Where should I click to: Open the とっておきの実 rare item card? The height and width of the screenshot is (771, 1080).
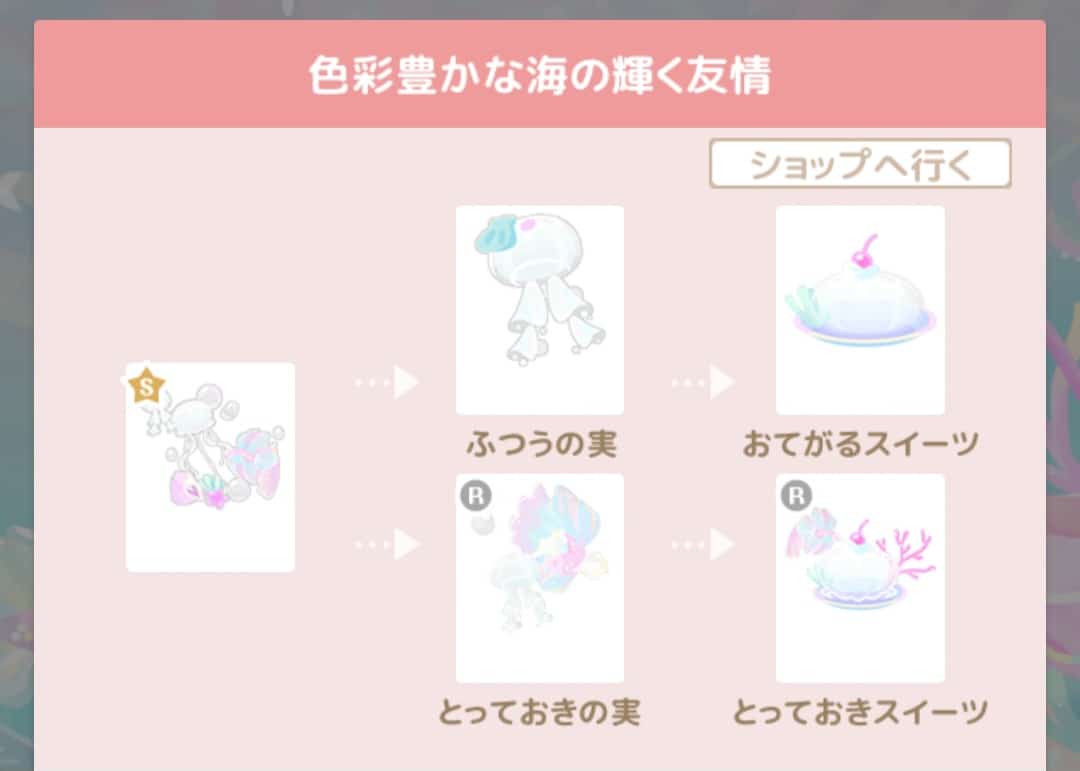pos(540,578)
